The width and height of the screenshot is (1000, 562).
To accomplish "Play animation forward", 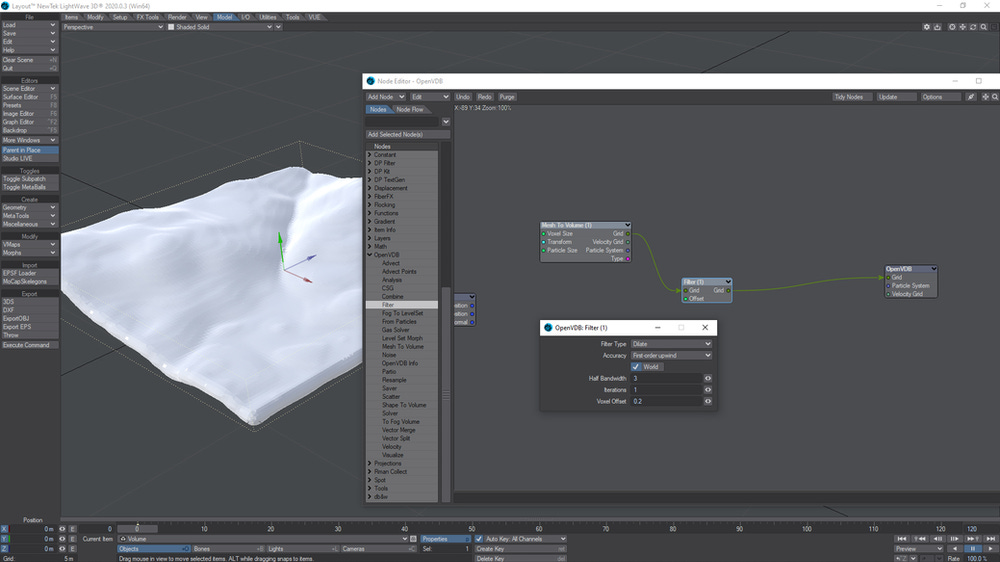I will pyautogui.click(x=991, y=549).
